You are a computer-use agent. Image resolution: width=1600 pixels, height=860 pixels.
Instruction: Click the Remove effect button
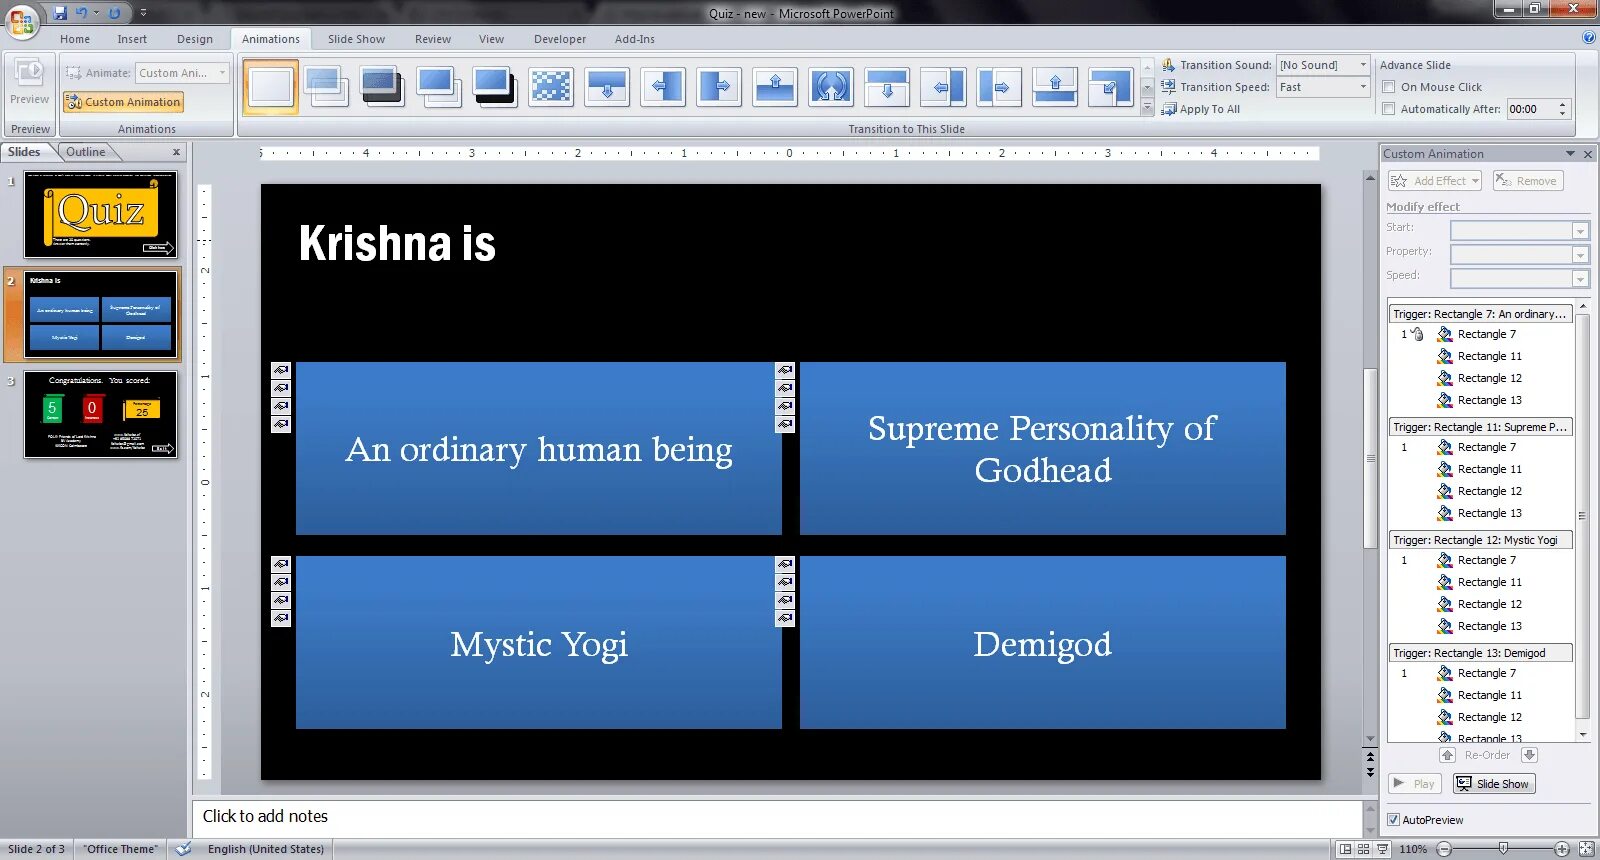tap(1527, 181)
